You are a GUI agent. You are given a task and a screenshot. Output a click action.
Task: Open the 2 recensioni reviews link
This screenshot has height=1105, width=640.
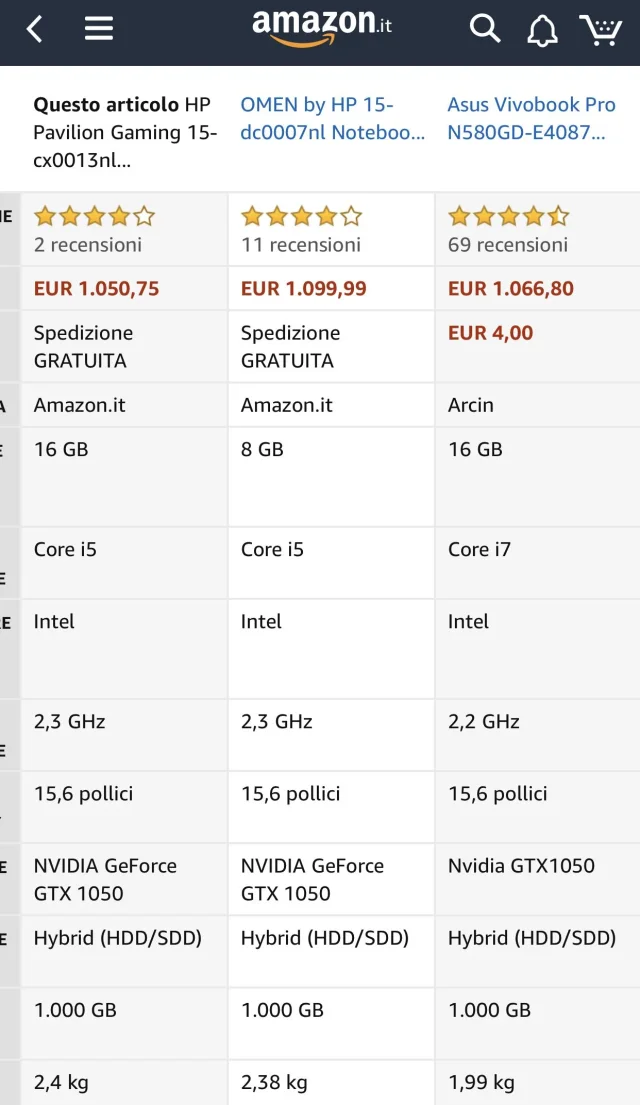coord(88,245)
